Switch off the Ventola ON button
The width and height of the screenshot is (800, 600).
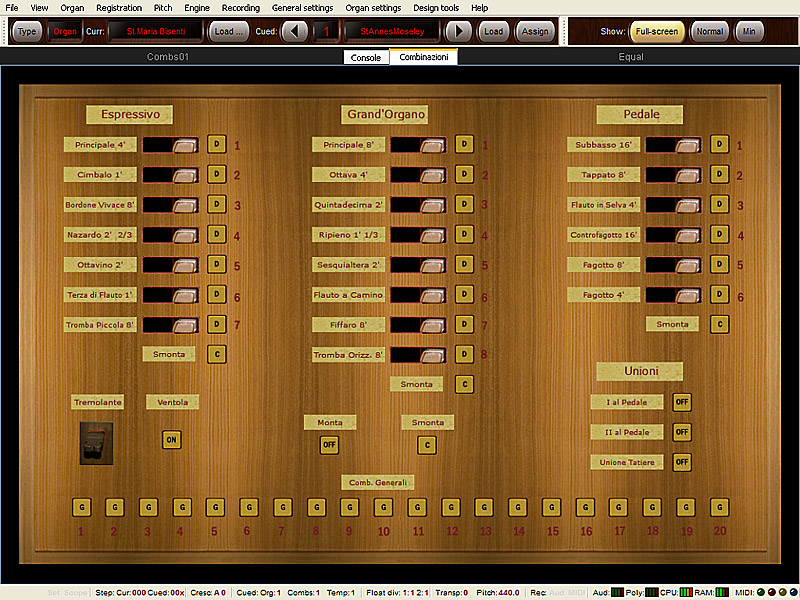[x=171, y=439]
